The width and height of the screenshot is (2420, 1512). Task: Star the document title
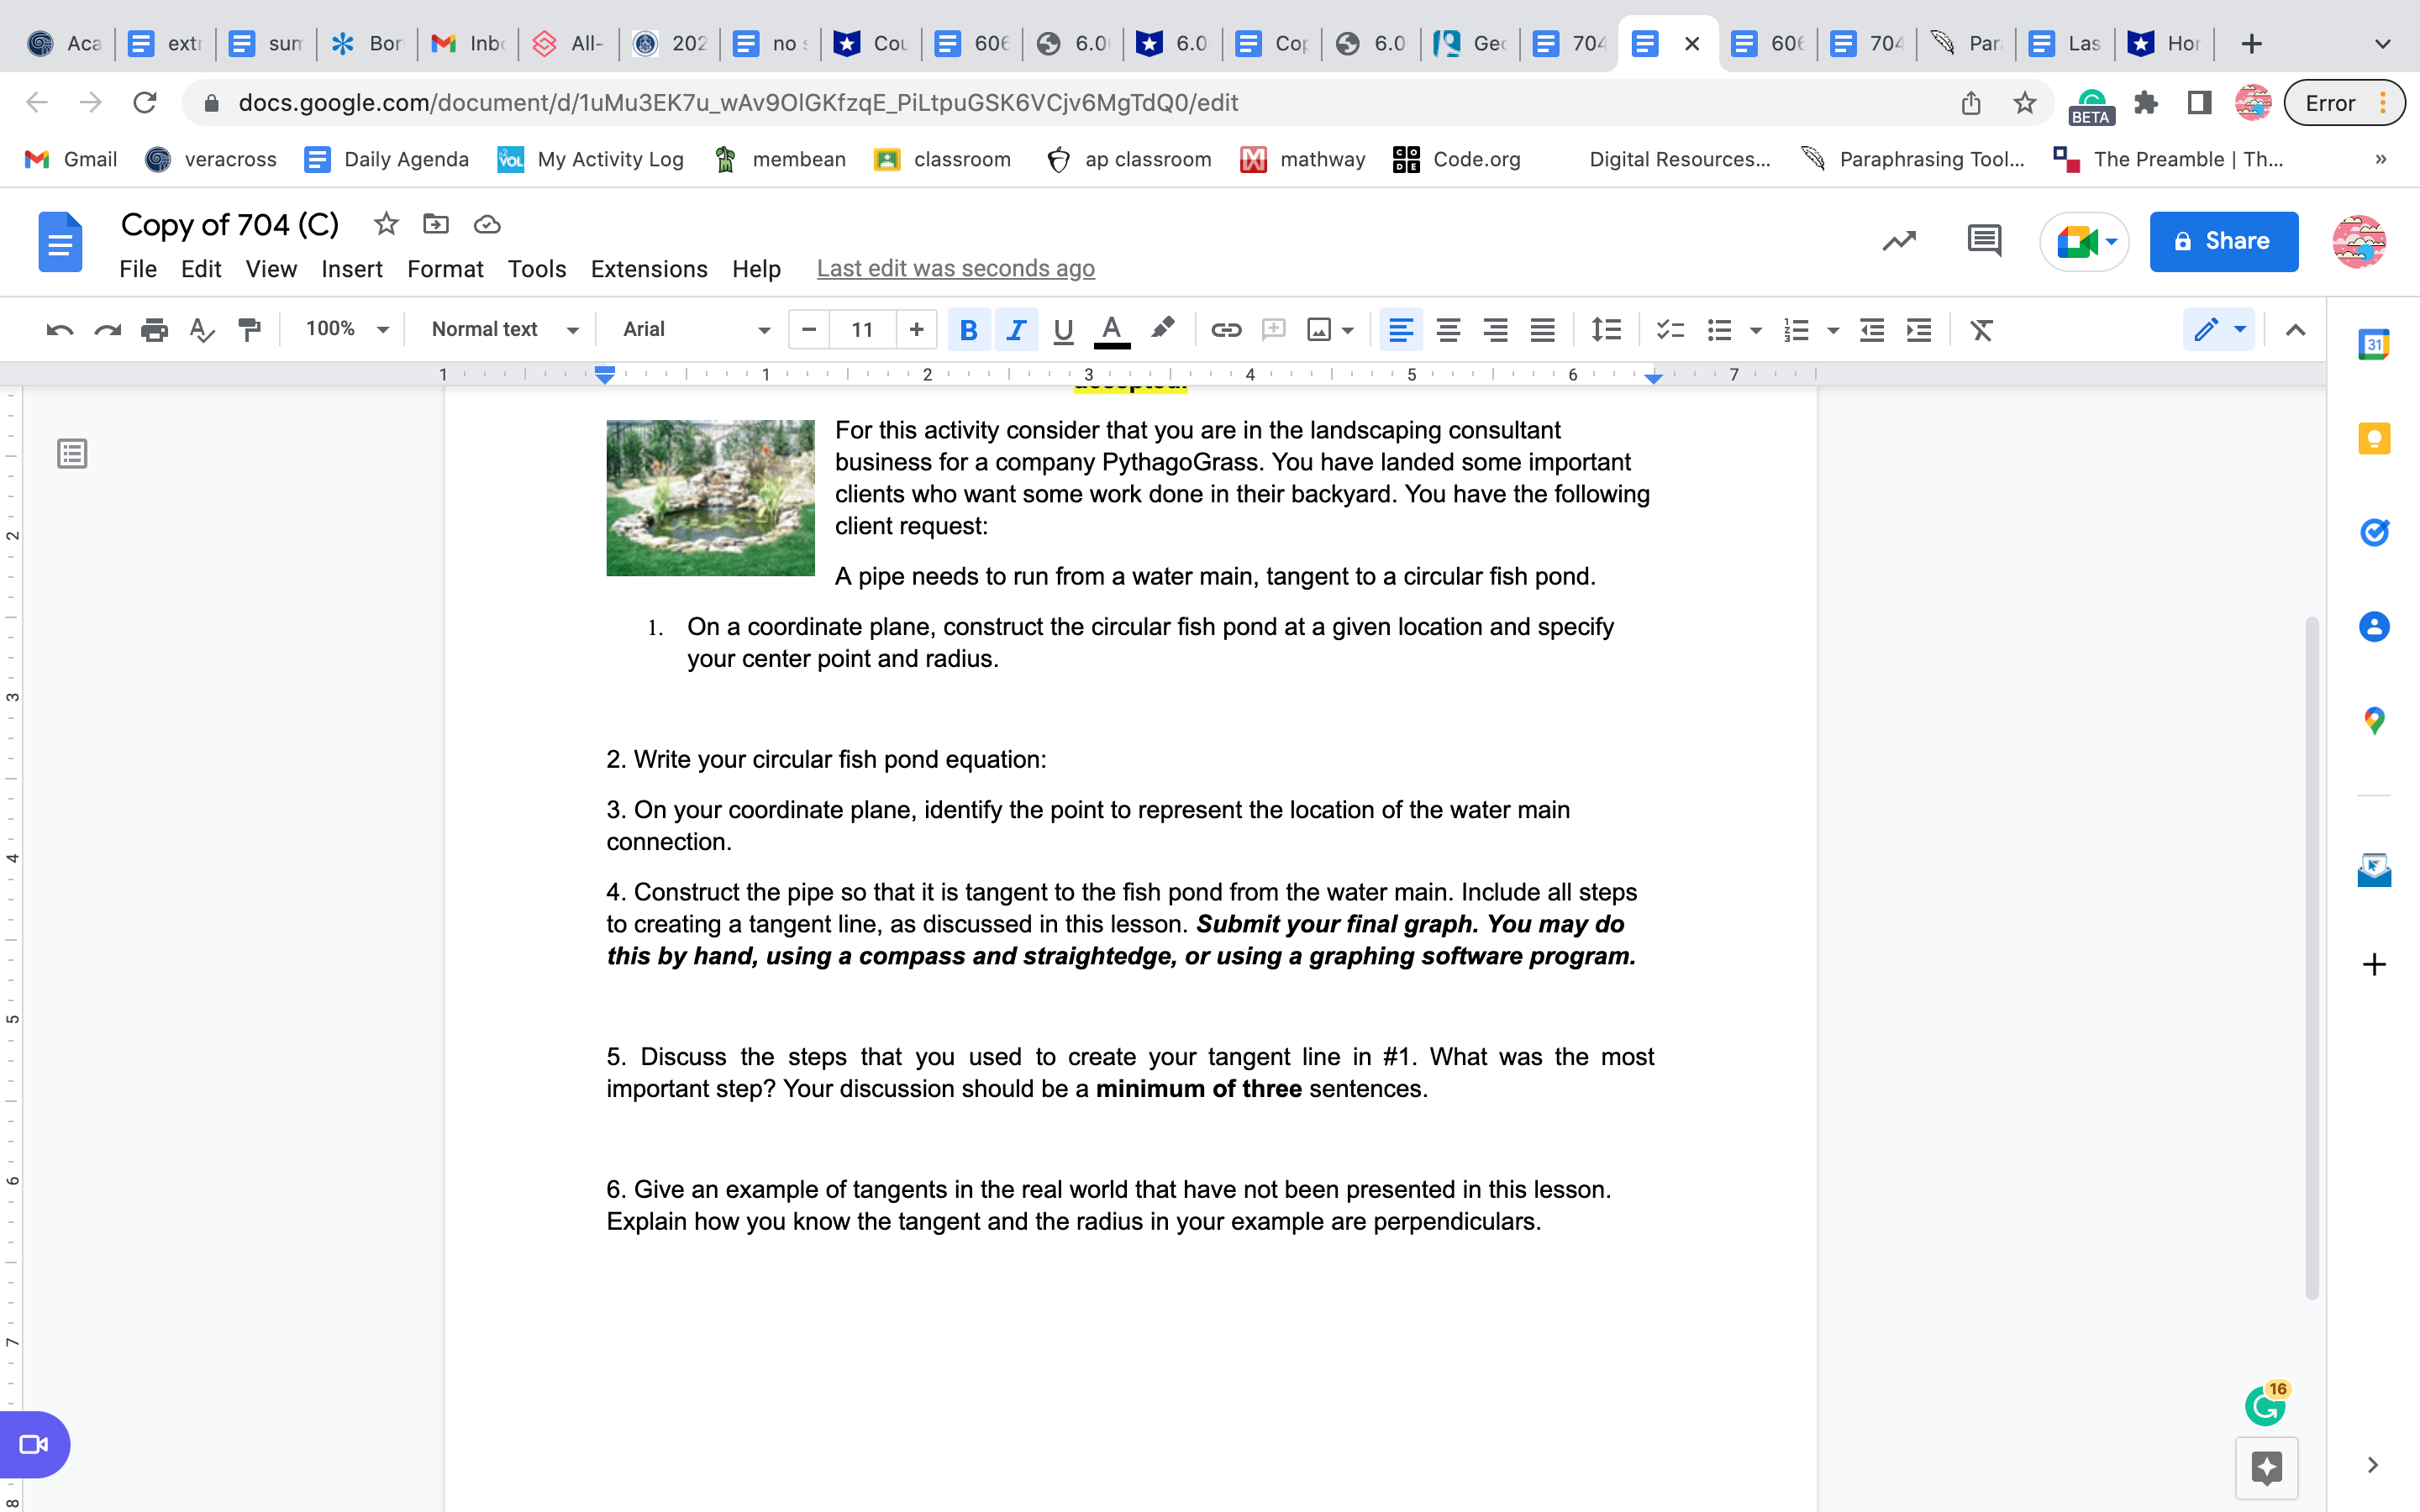tap(386, 224)
